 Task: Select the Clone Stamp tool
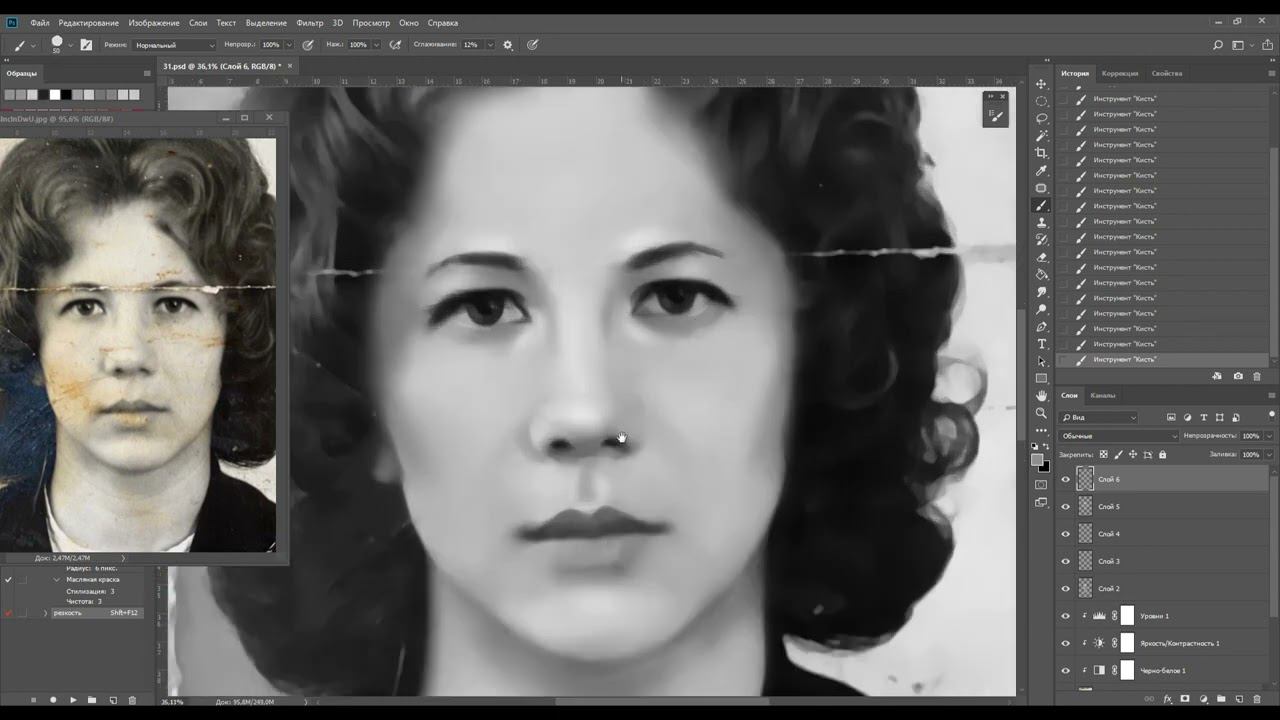[1041, 222]
